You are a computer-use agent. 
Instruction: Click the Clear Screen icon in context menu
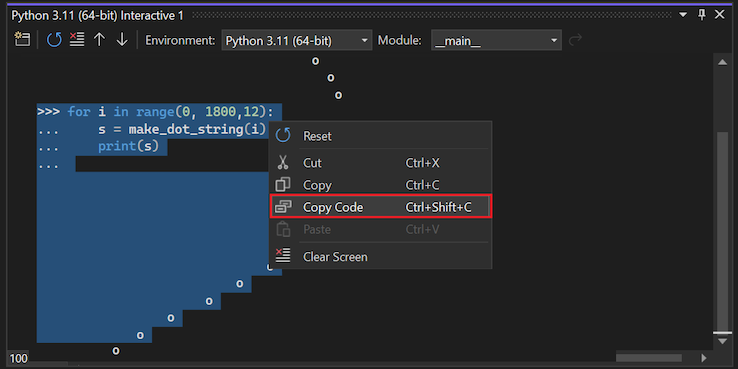pos(282,256)
